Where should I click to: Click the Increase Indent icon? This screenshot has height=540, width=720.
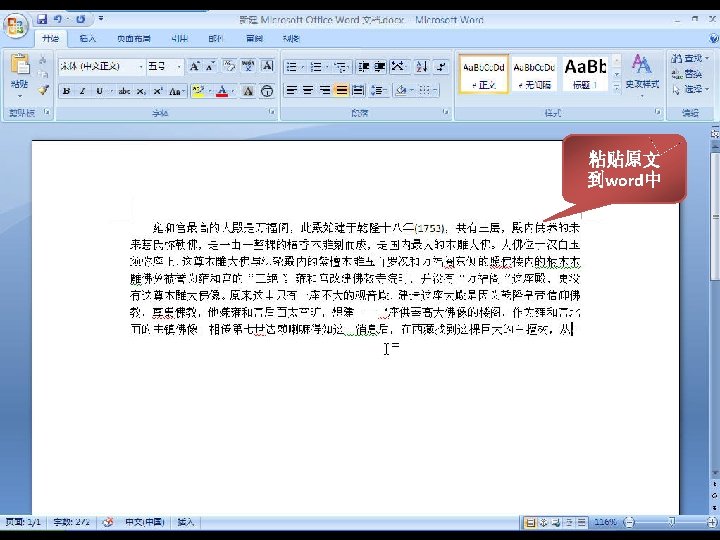380,67
